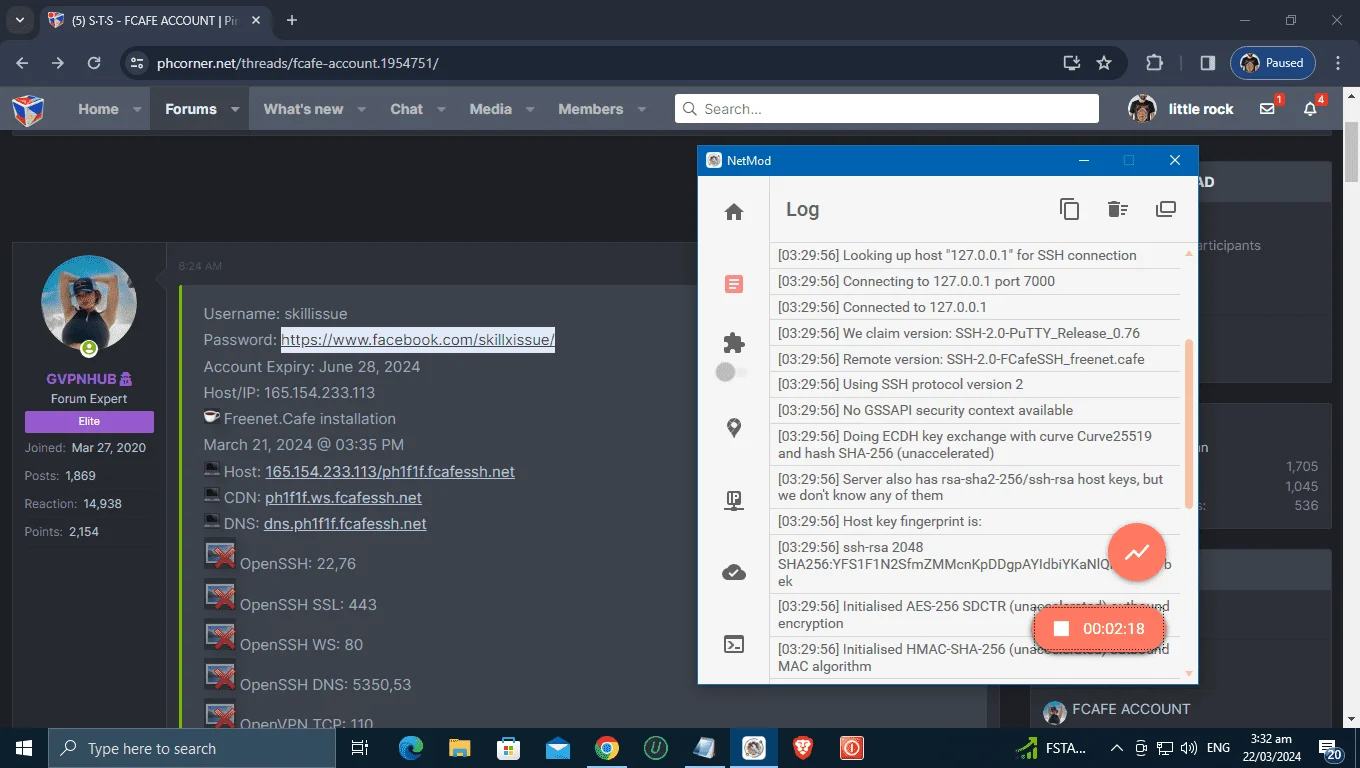The width and height of the screenshot is (1360, 768).
Task: Stop connection using 00:02:18 timer button
Action: click(x=1099, y=629)
